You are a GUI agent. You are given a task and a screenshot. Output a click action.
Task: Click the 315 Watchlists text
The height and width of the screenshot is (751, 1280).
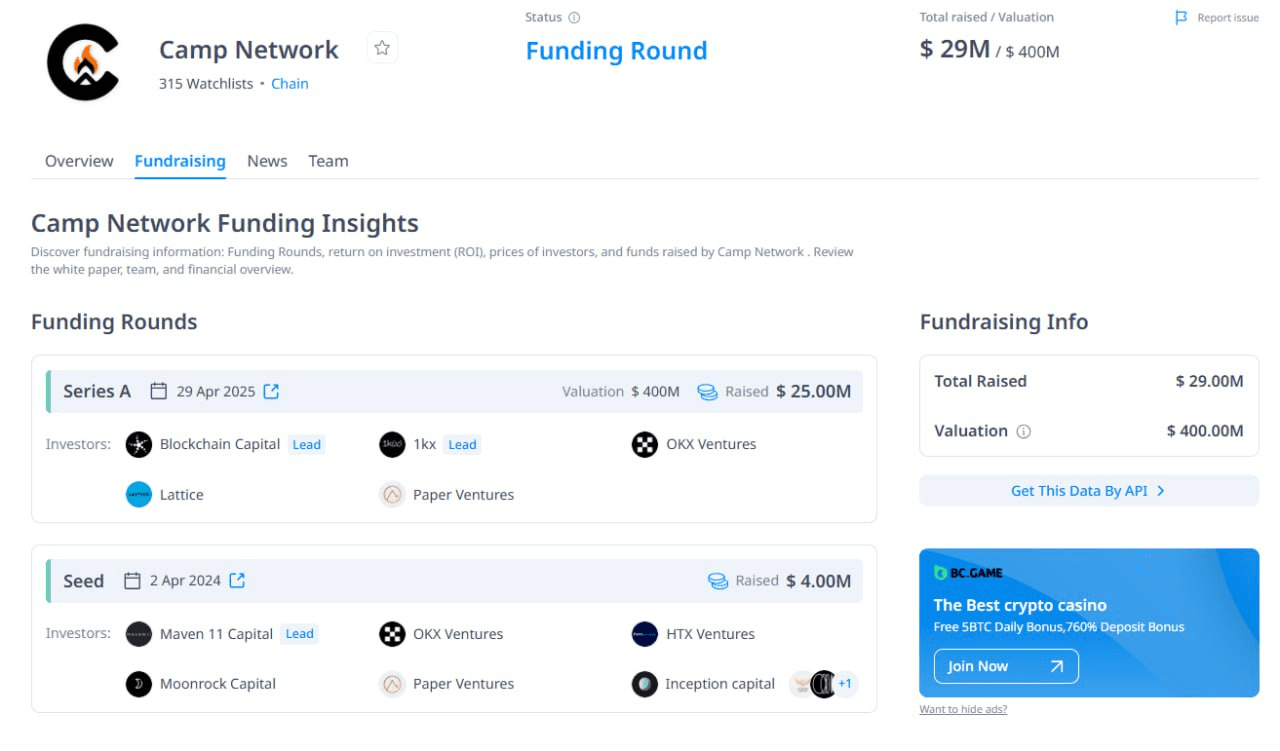tap(206, 83)
